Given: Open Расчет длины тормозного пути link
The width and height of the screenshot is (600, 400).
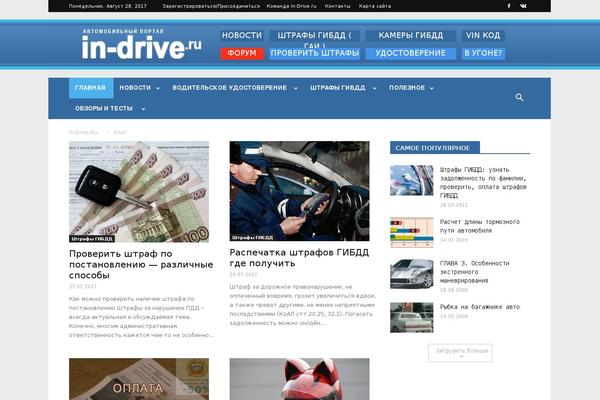Looking at the screenshot, I should point(480,226).
